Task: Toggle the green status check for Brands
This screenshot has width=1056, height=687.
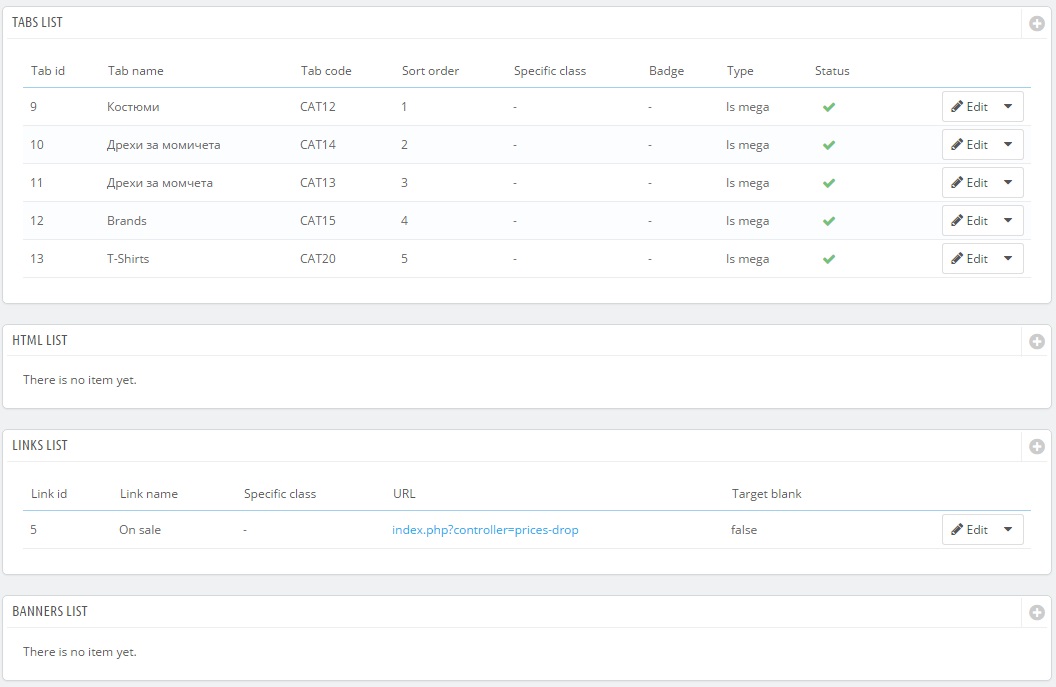Action: coord(829,221)
